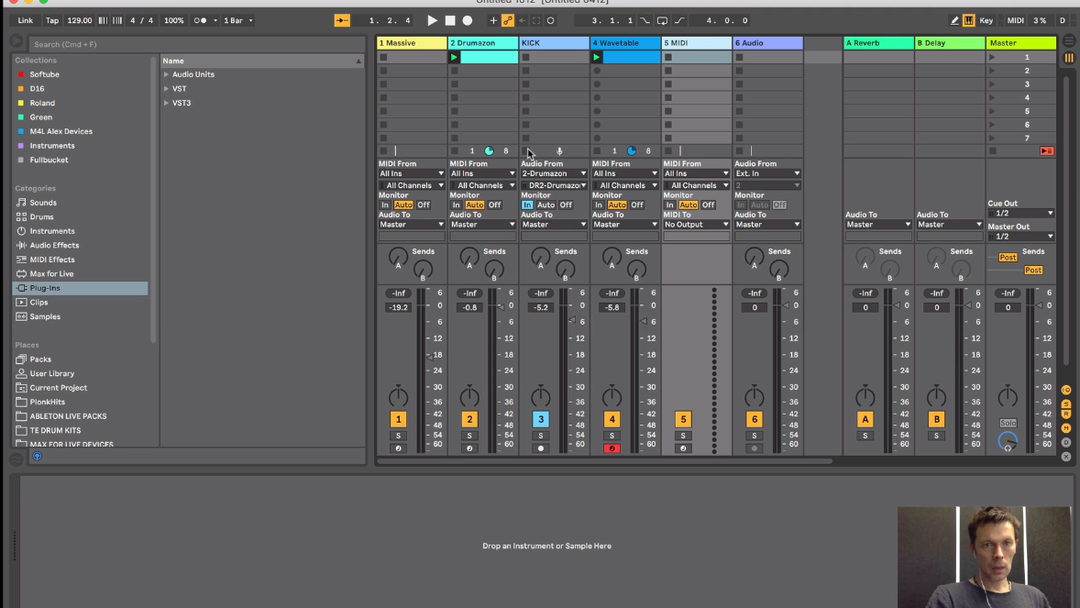Expand the Audio Units folder

167,75
